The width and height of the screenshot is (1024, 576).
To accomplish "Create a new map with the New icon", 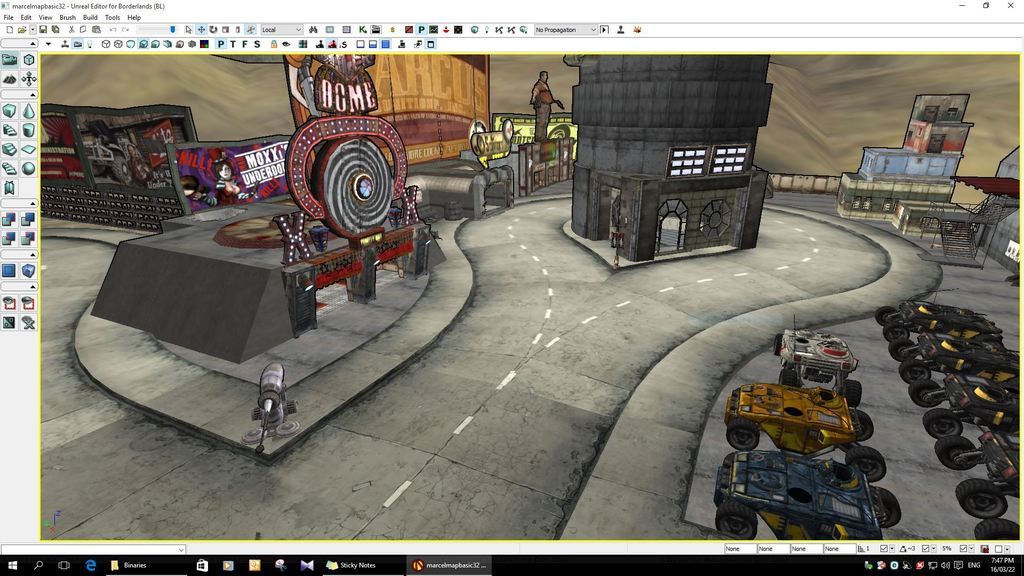I will pyautogui.click(x=9, y=29).
